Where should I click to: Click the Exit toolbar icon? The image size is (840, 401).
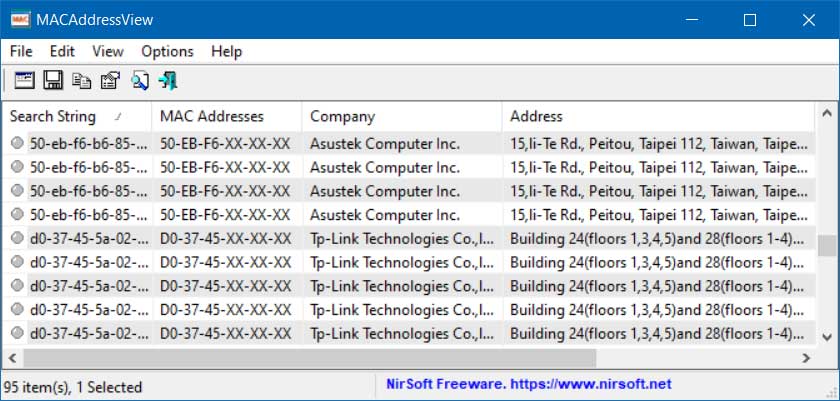168,81
